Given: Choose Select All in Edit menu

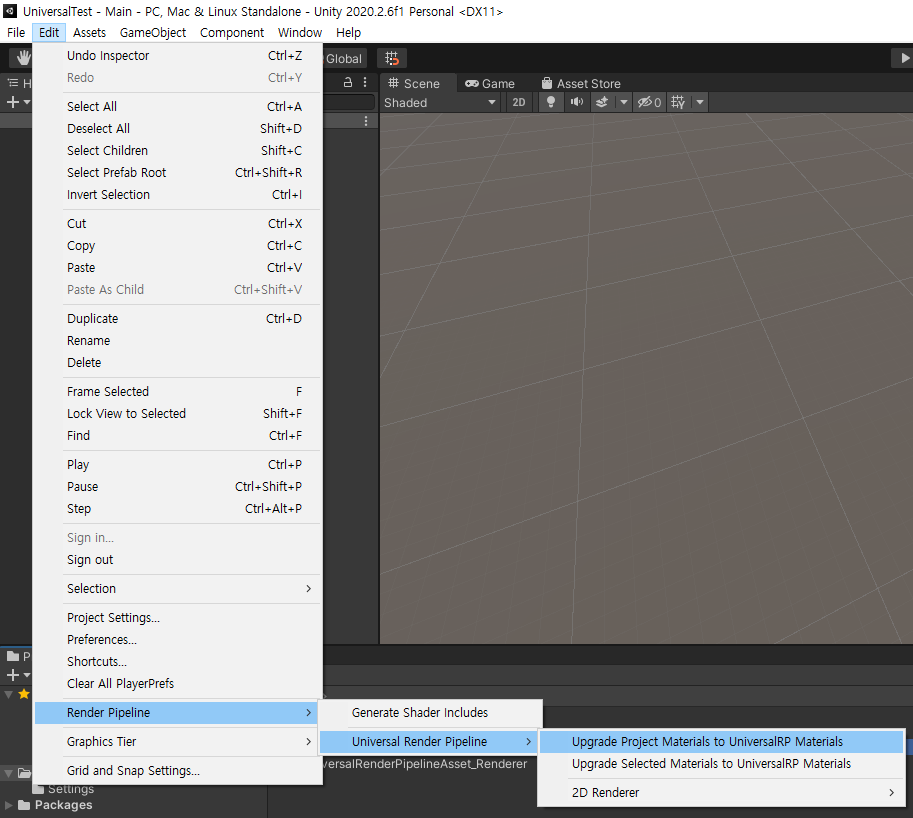Looking at the screenshot, I should pos(178,107).
